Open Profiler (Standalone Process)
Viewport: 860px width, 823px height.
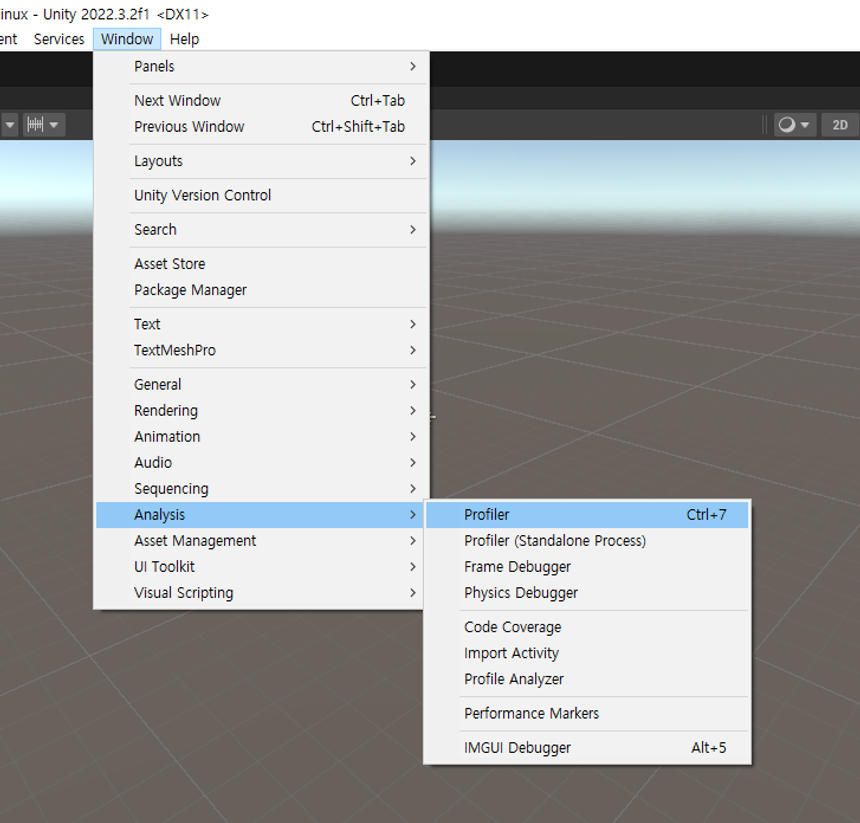point(587,541)
